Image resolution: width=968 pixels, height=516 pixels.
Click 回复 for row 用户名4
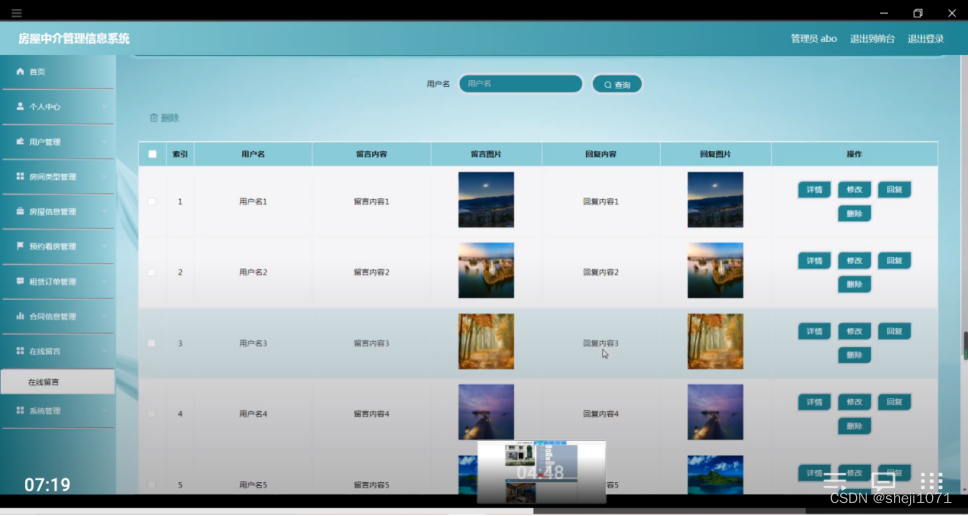pos(895,402)
